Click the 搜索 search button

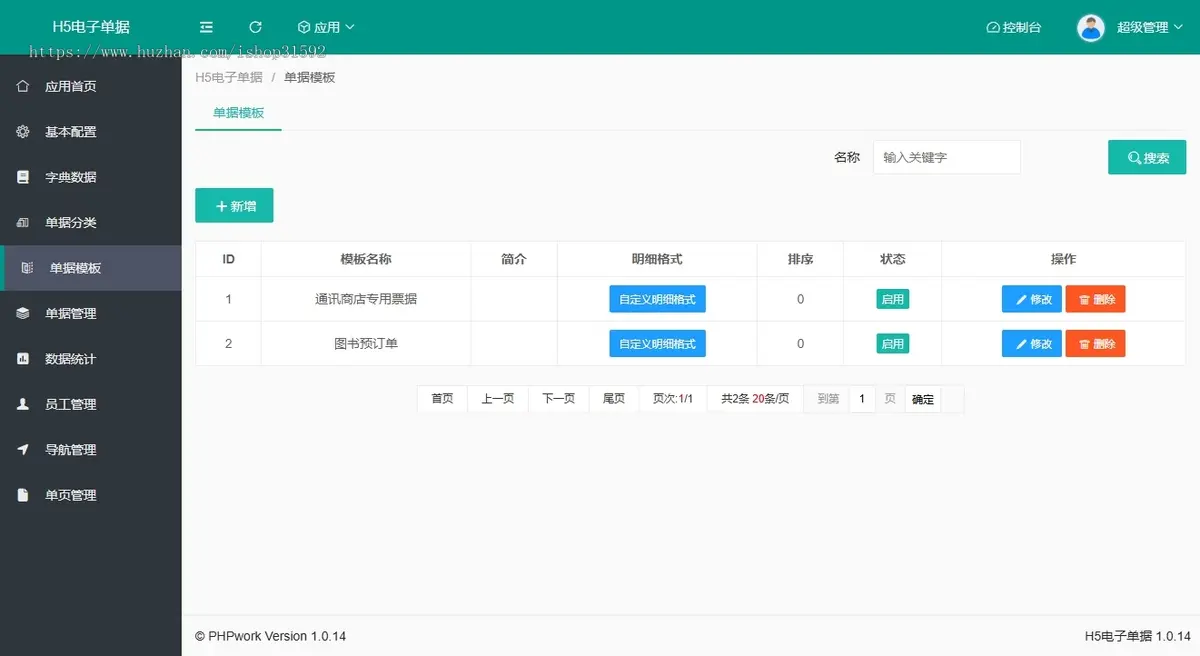click(1146, 158)
